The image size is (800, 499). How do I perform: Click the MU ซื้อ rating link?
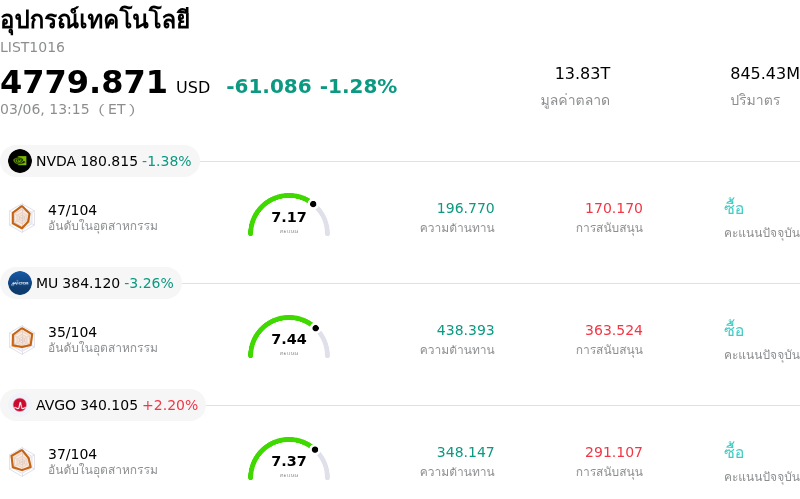[734, 330]
